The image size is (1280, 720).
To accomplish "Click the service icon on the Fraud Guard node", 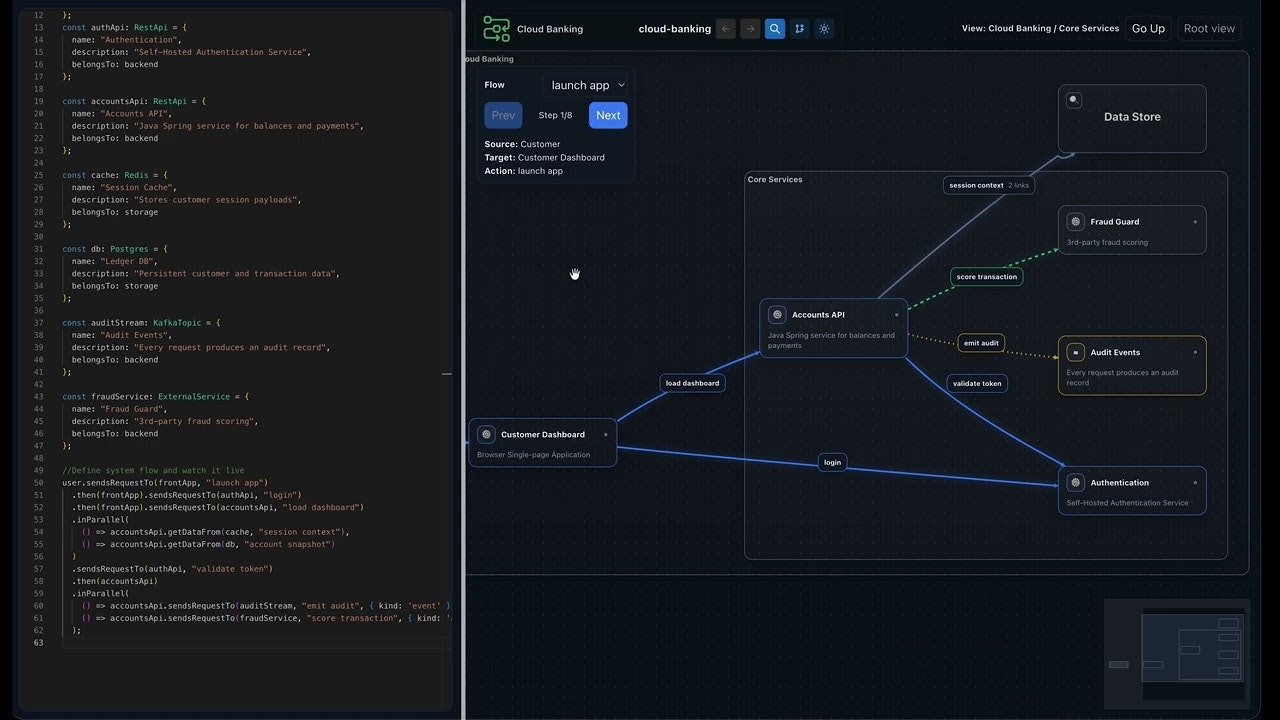I will 1075,221.
